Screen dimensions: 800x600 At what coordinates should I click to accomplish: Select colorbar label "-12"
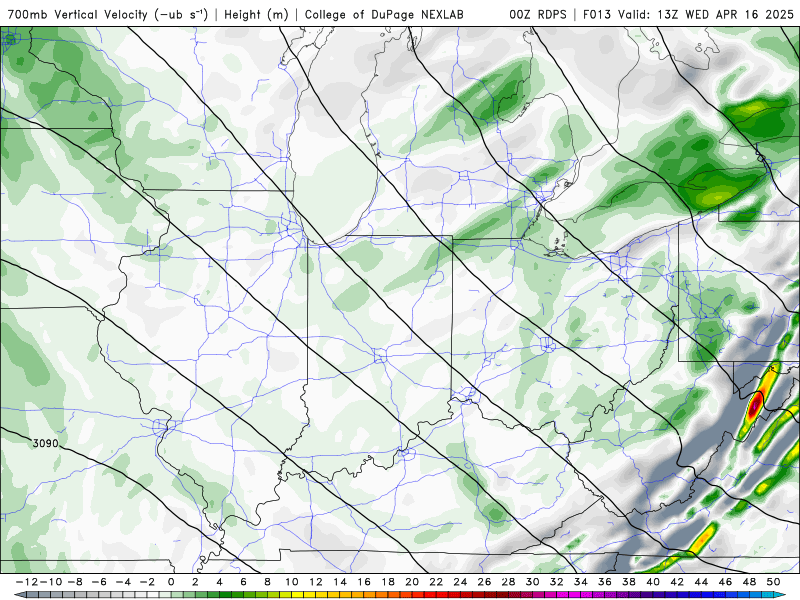coord(27,582)
